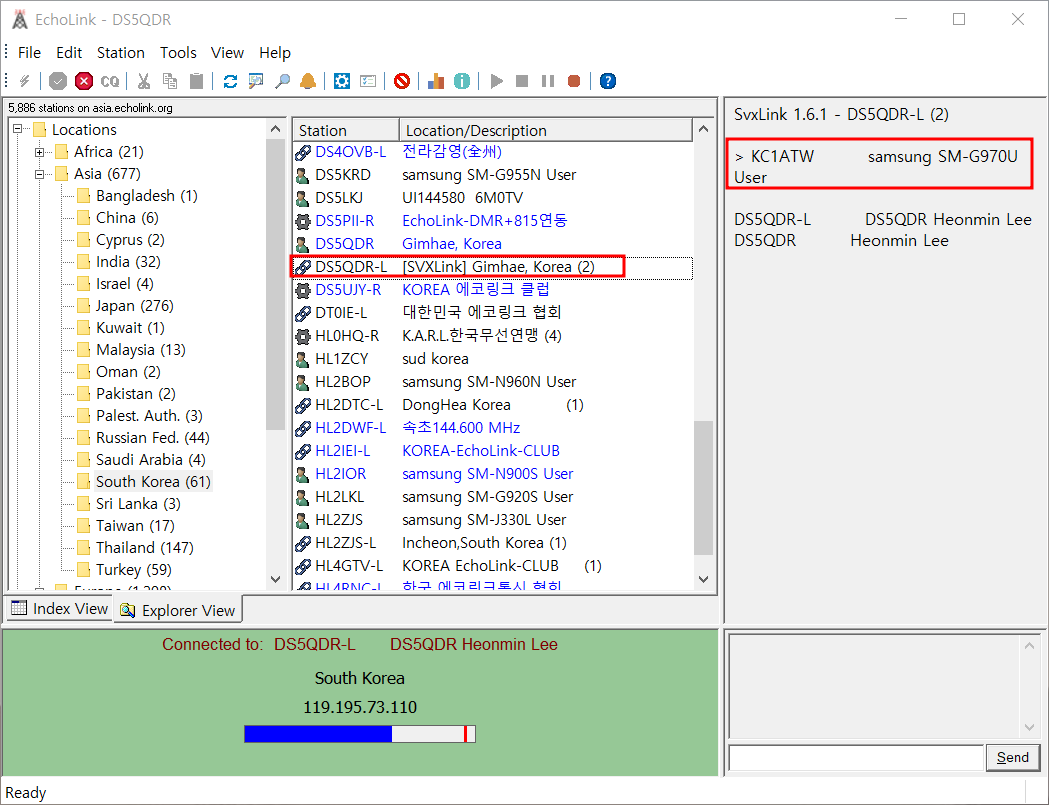Sort by the Station column header
1049x805 pixels.
click(x=346, y=130)
